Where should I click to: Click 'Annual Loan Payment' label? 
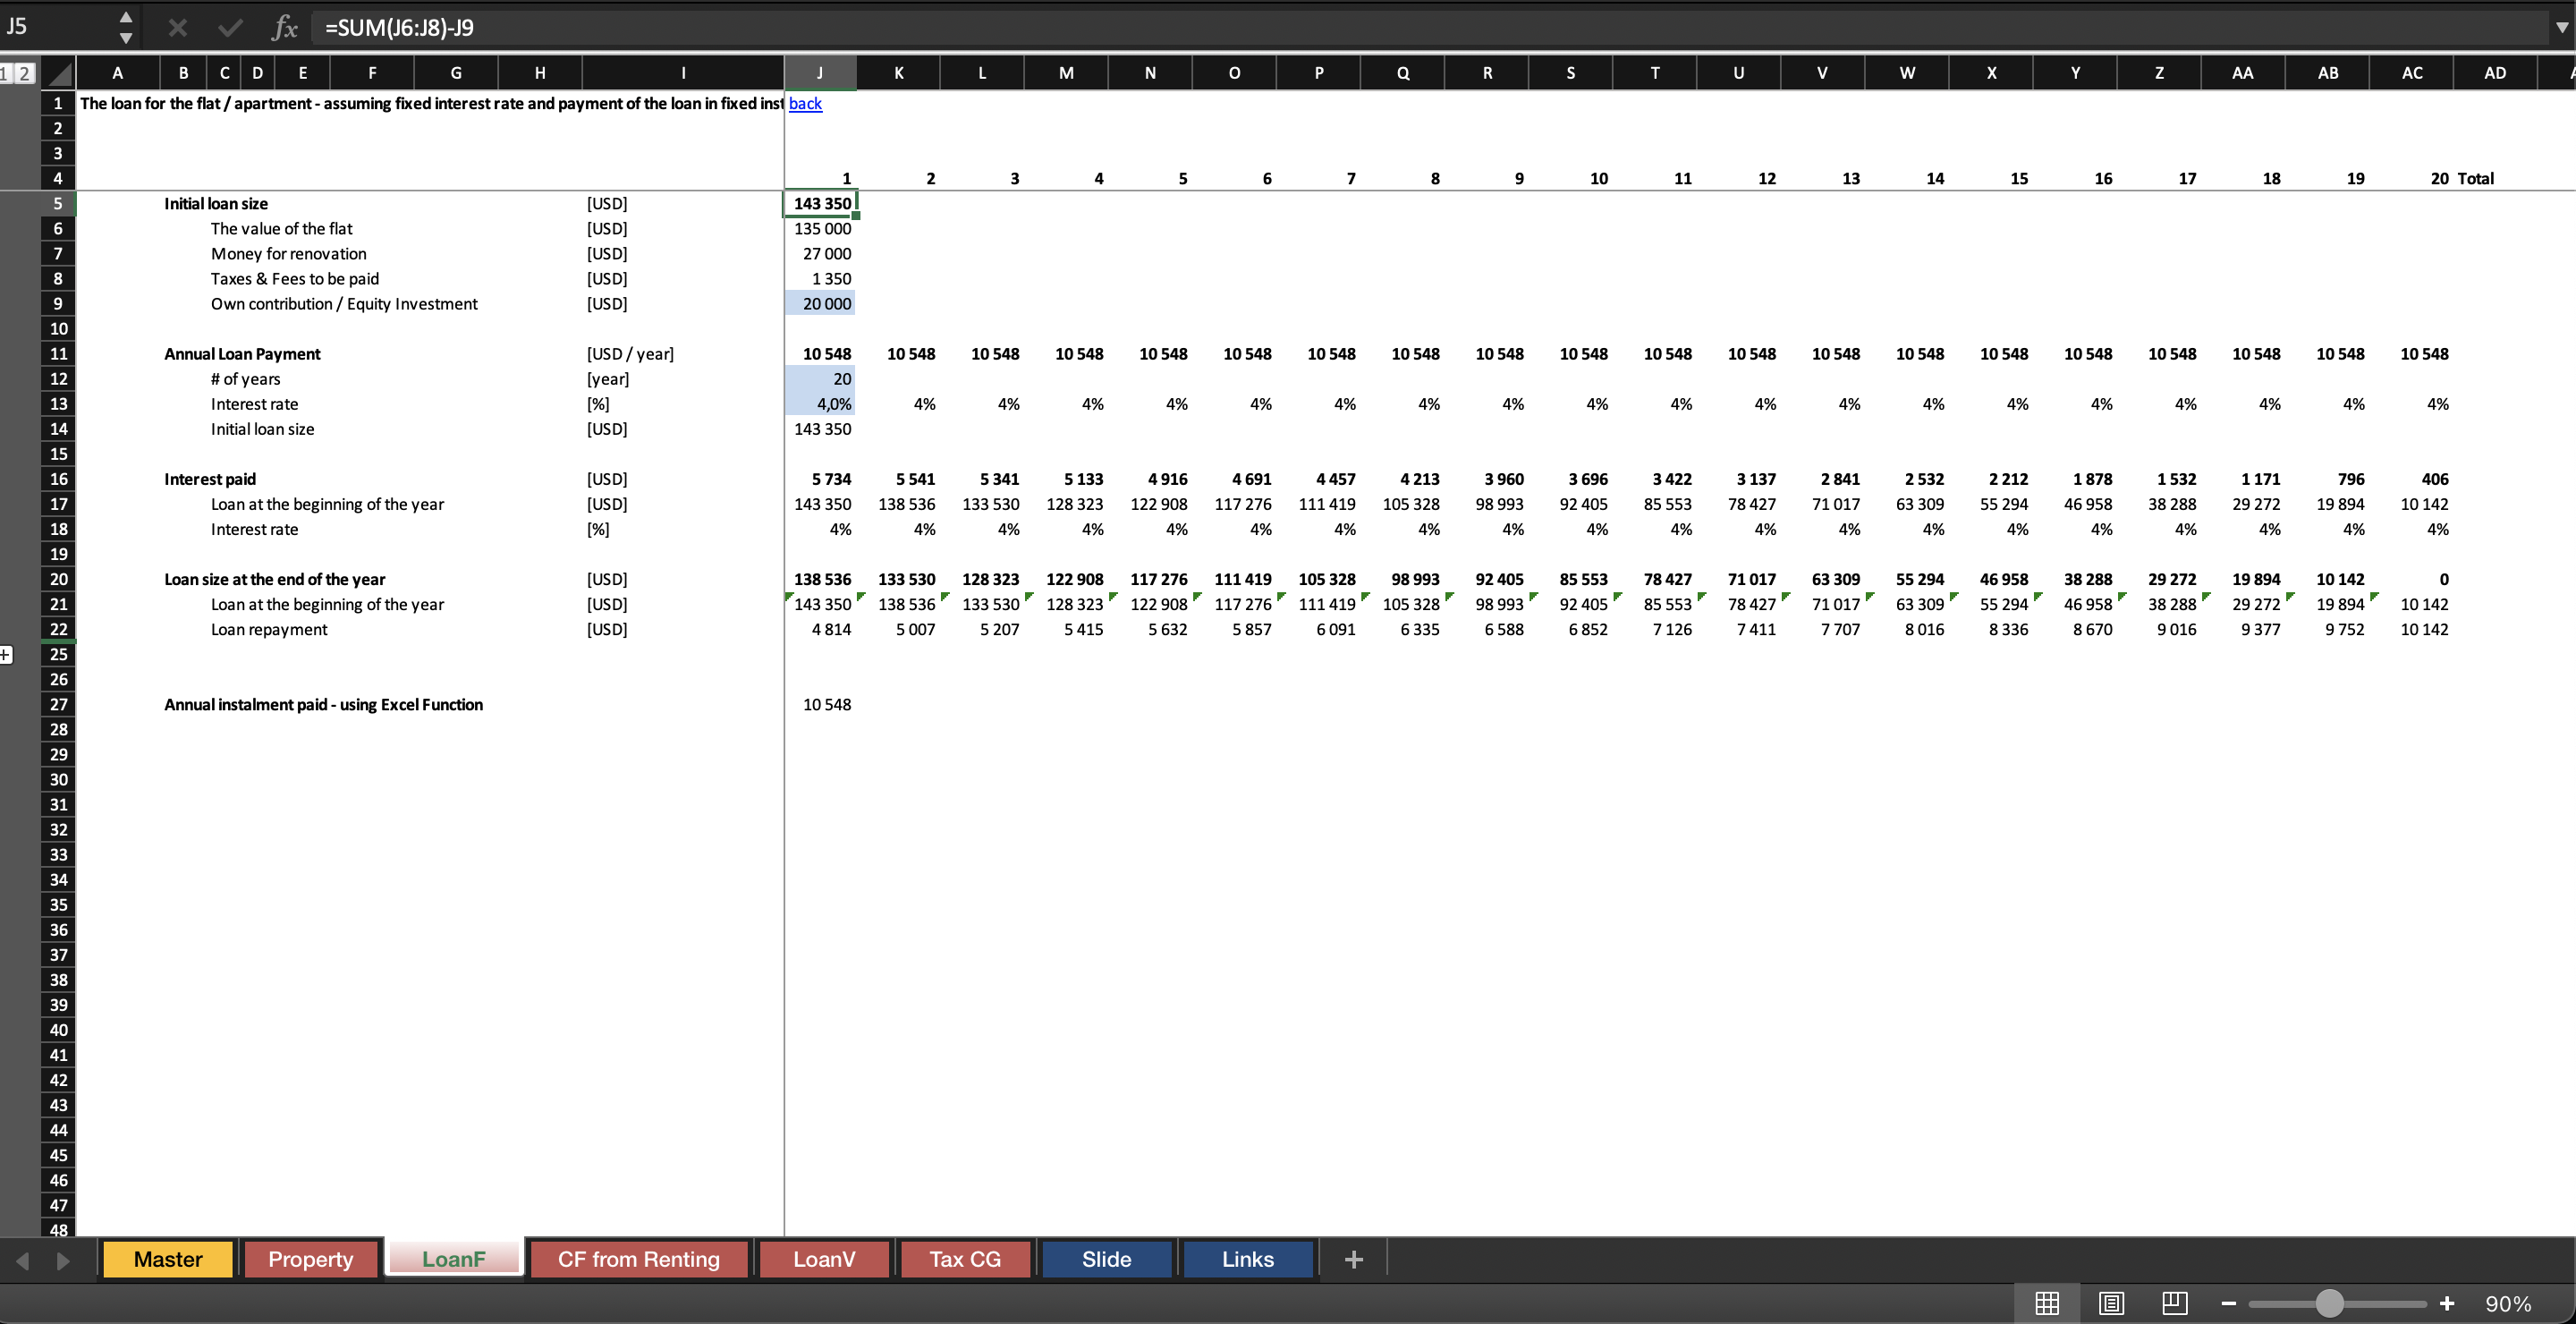[x=242, y=354]
